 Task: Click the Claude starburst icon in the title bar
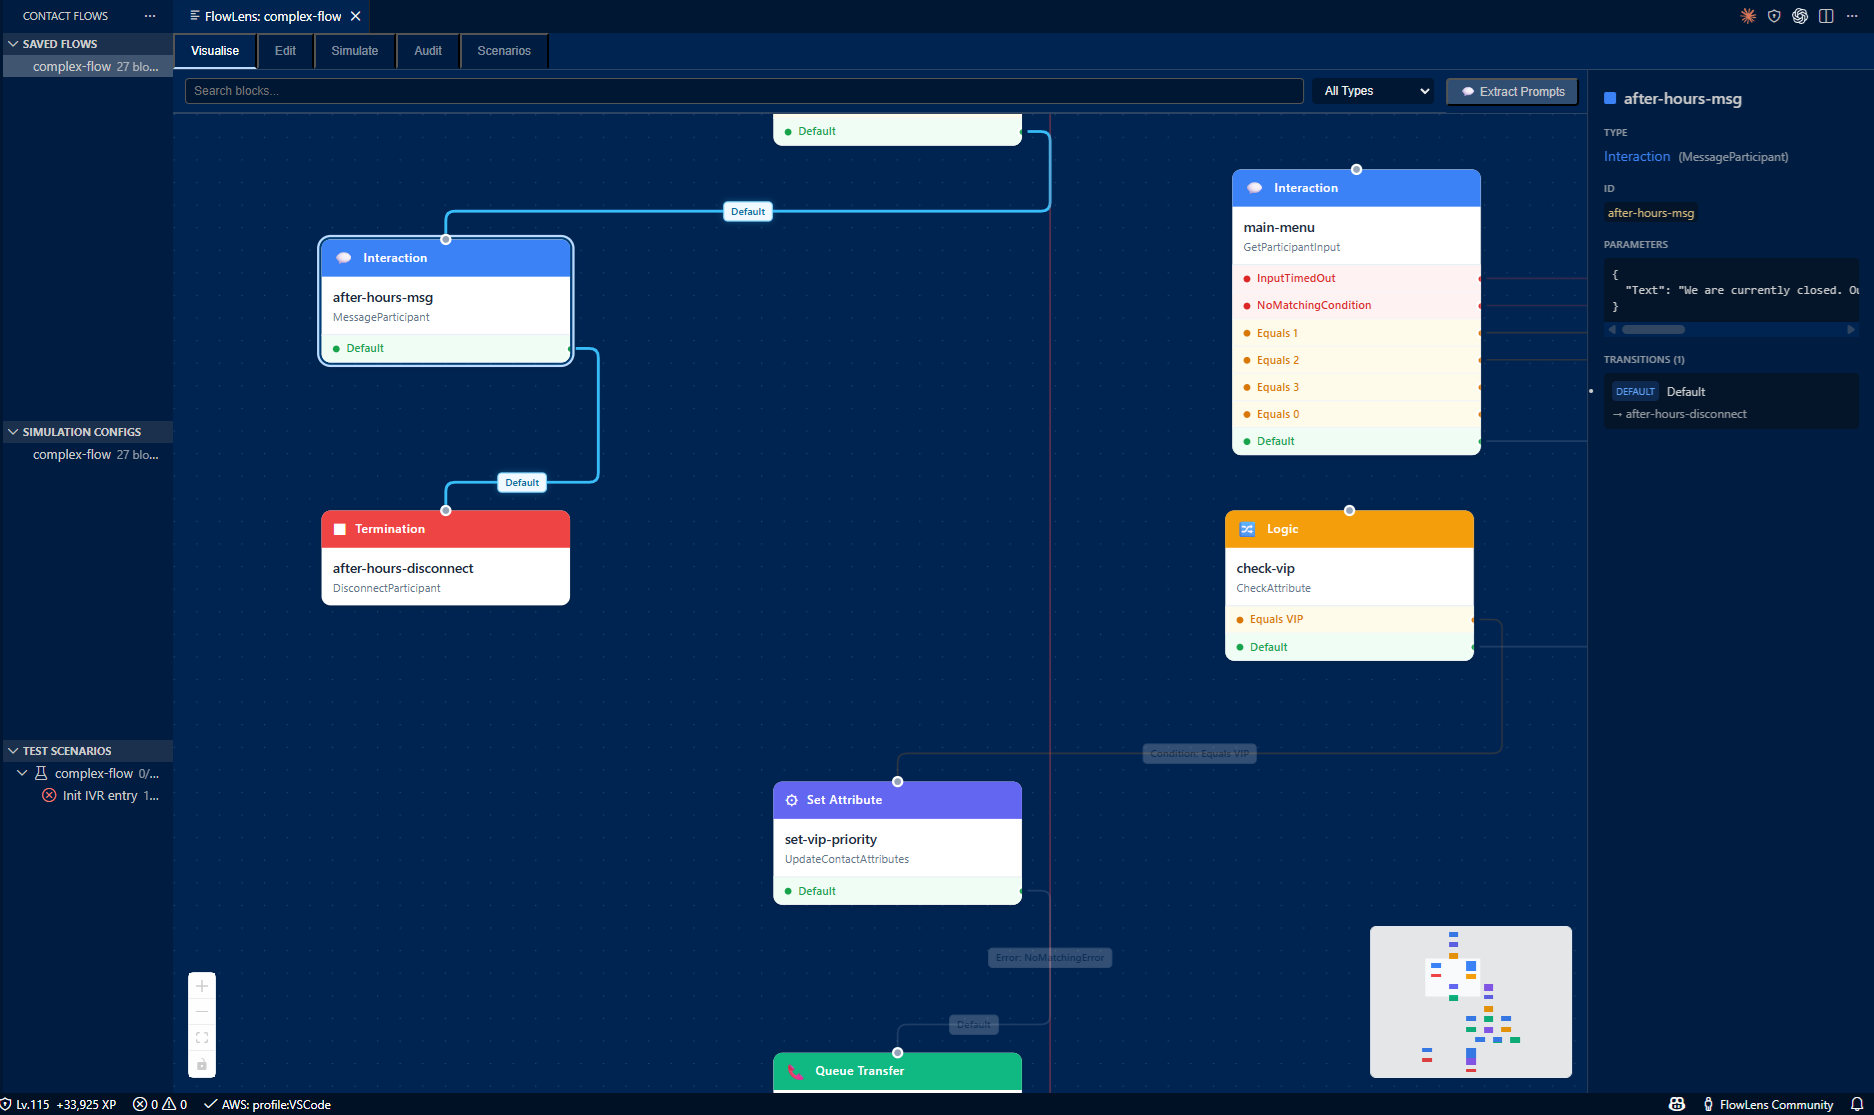point(1748,16)
